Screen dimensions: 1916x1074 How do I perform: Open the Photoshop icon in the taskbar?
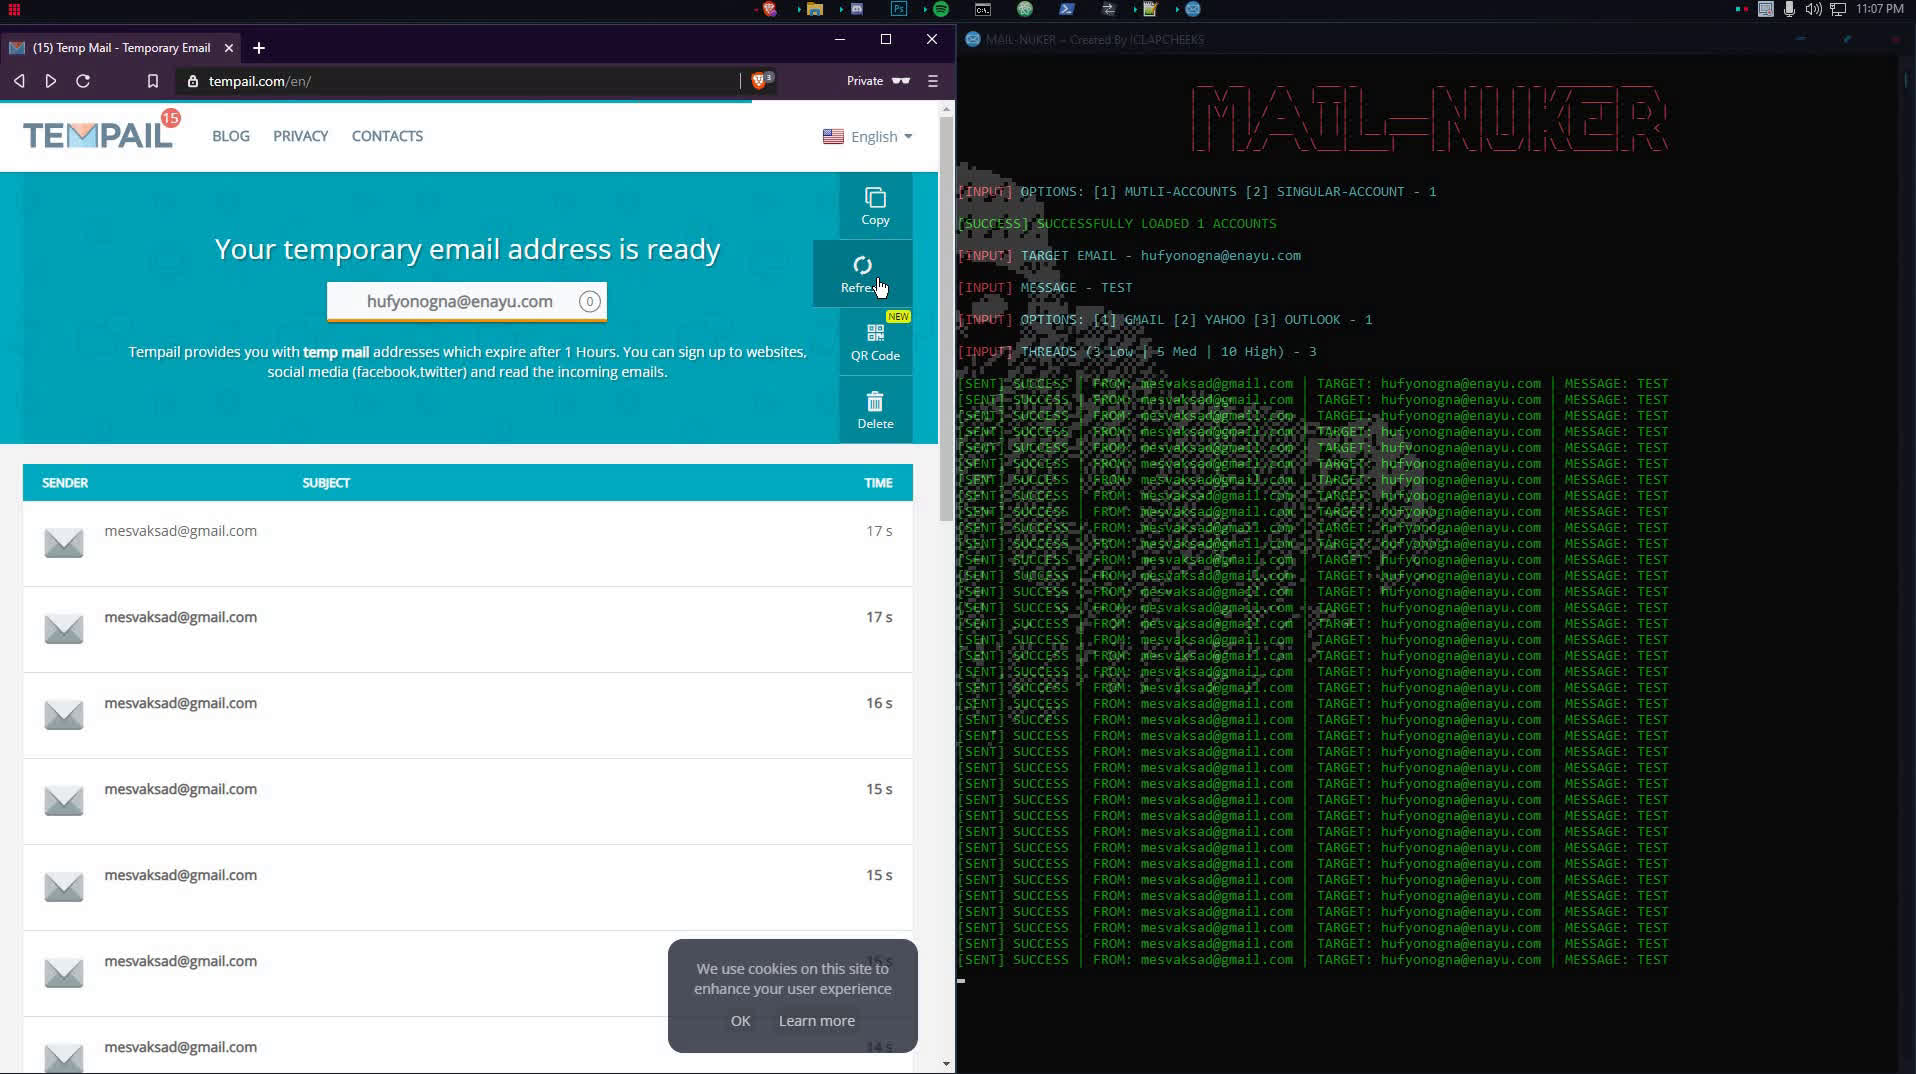click(899, 9)
